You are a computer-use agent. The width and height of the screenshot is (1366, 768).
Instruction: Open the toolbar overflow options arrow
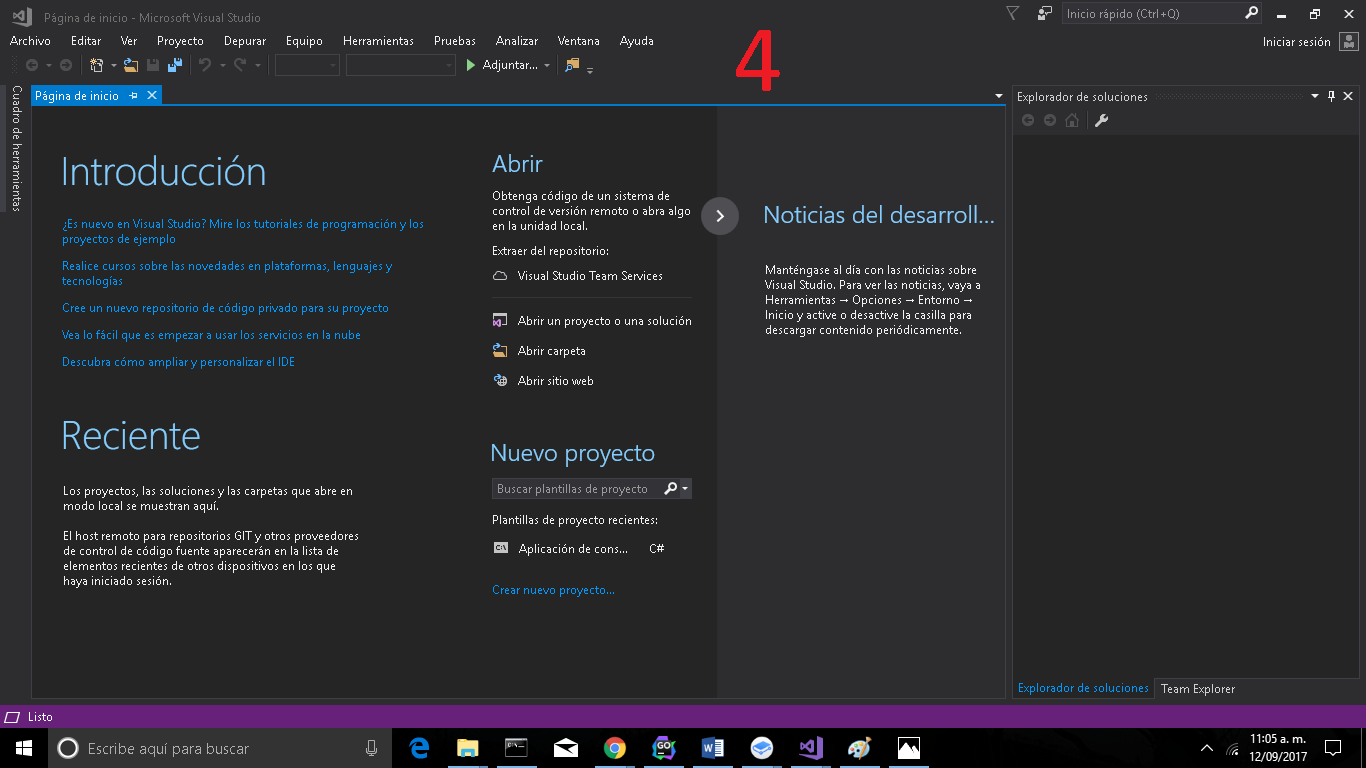pos(590,70)
